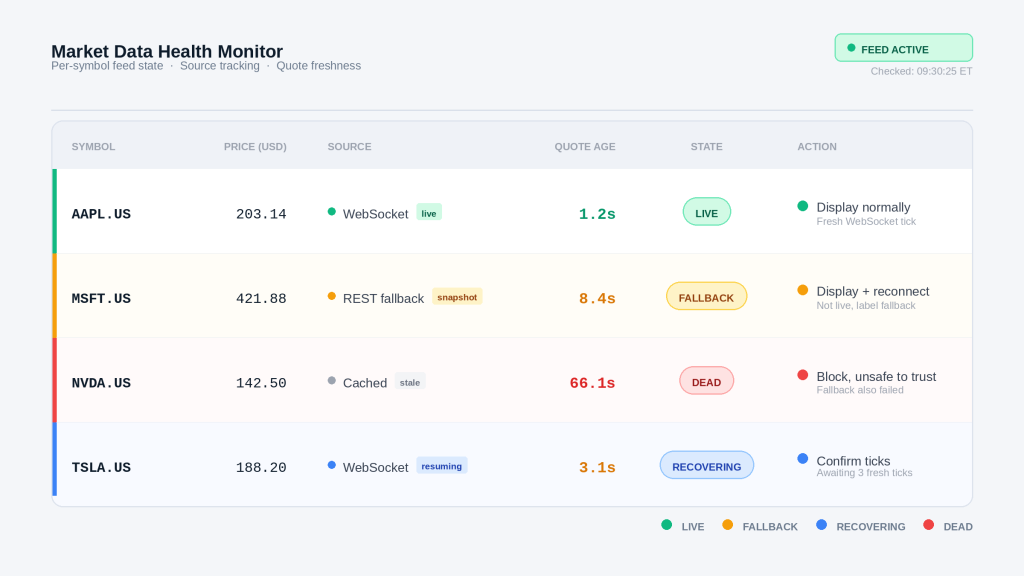Click quote age 66.1s
Viewport: 1024px width, 576px height.
(592, 383)
